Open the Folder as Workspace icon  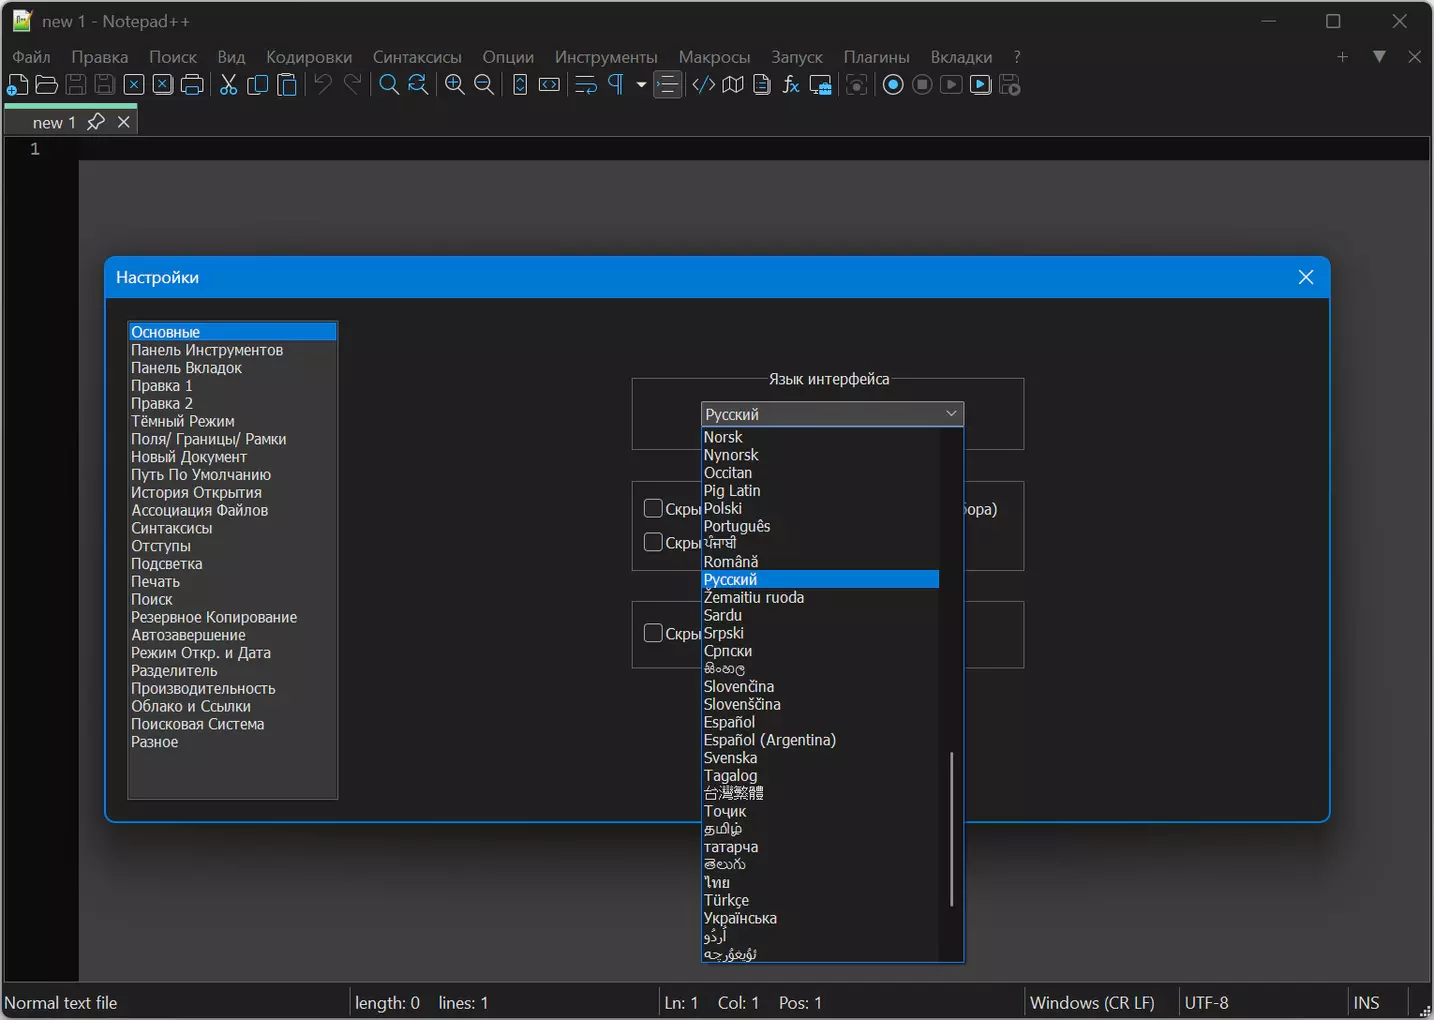[x=821, y=85]
